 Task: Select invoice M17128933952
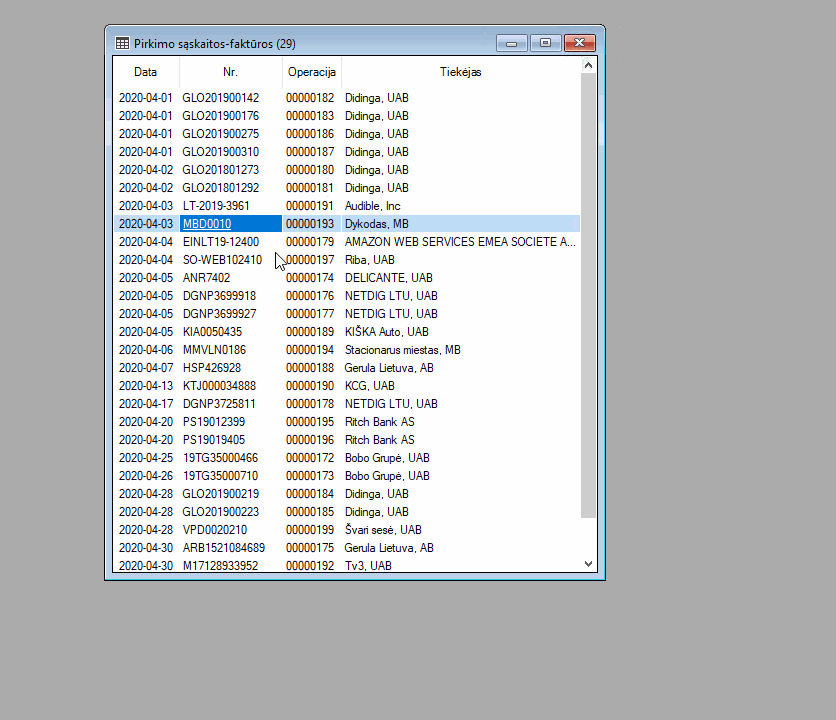(220, 566)
